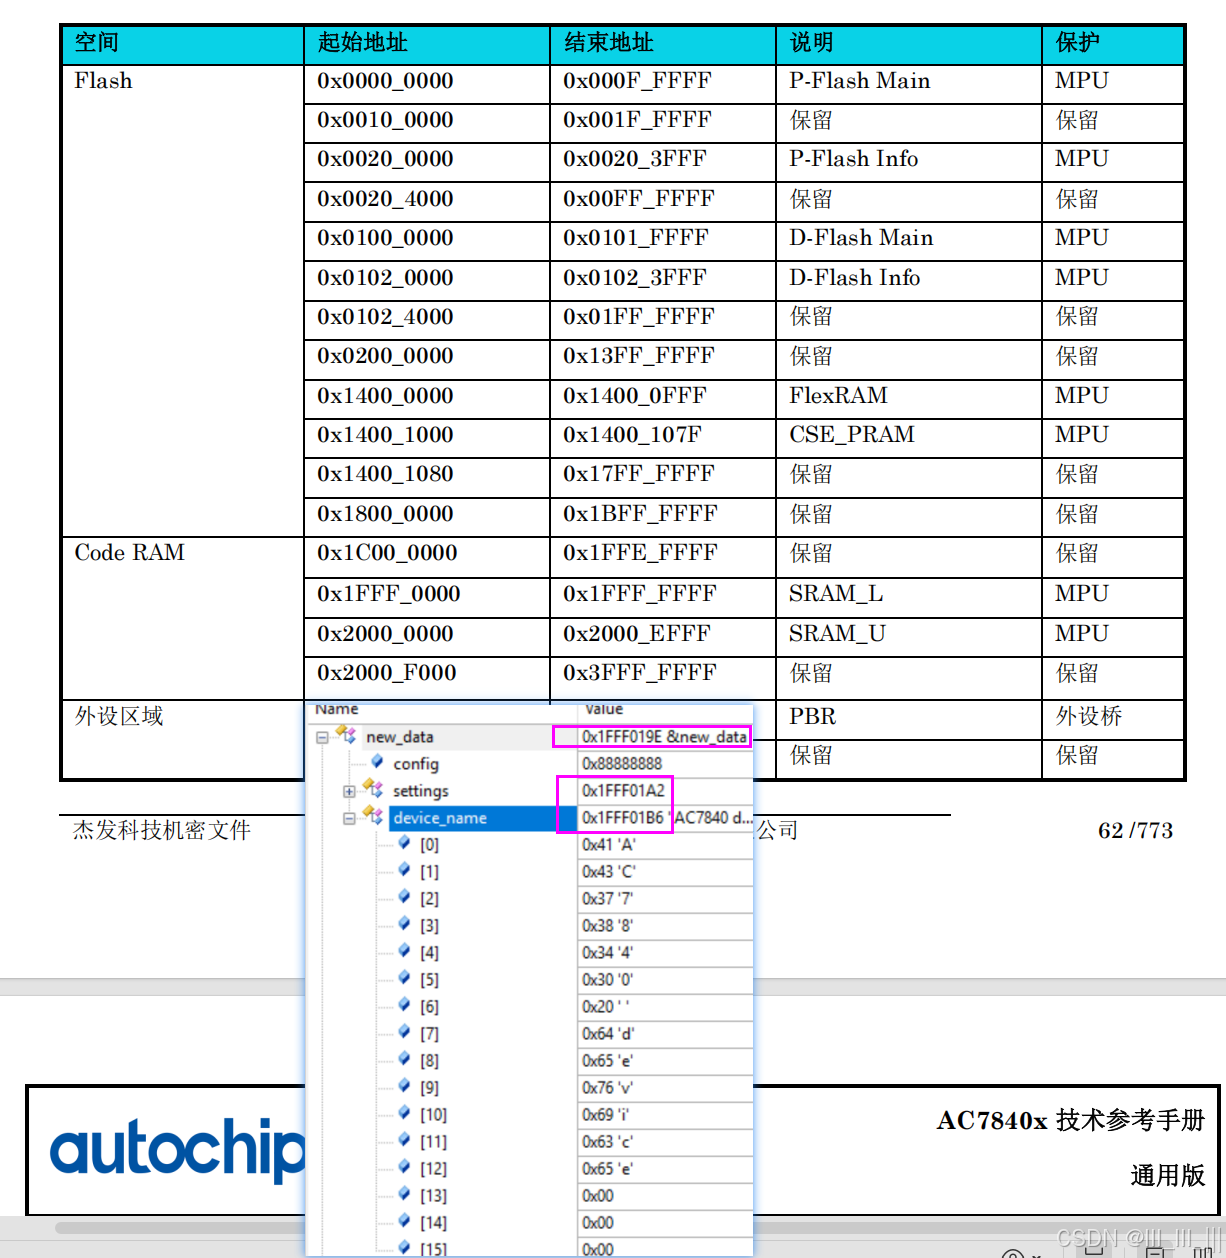Click the value 0x76 'v'

[x=607, y=1088]
